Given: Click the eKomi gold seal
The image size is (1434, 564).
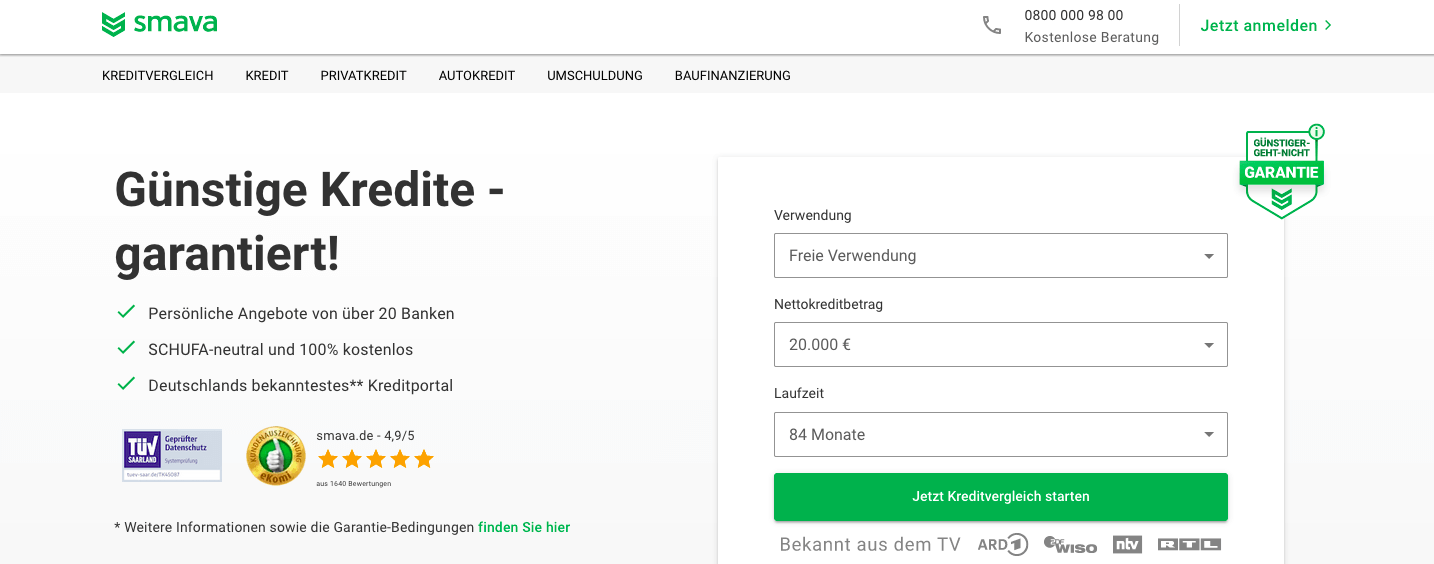Looking at the screenshot, I should tap(276, 456).
